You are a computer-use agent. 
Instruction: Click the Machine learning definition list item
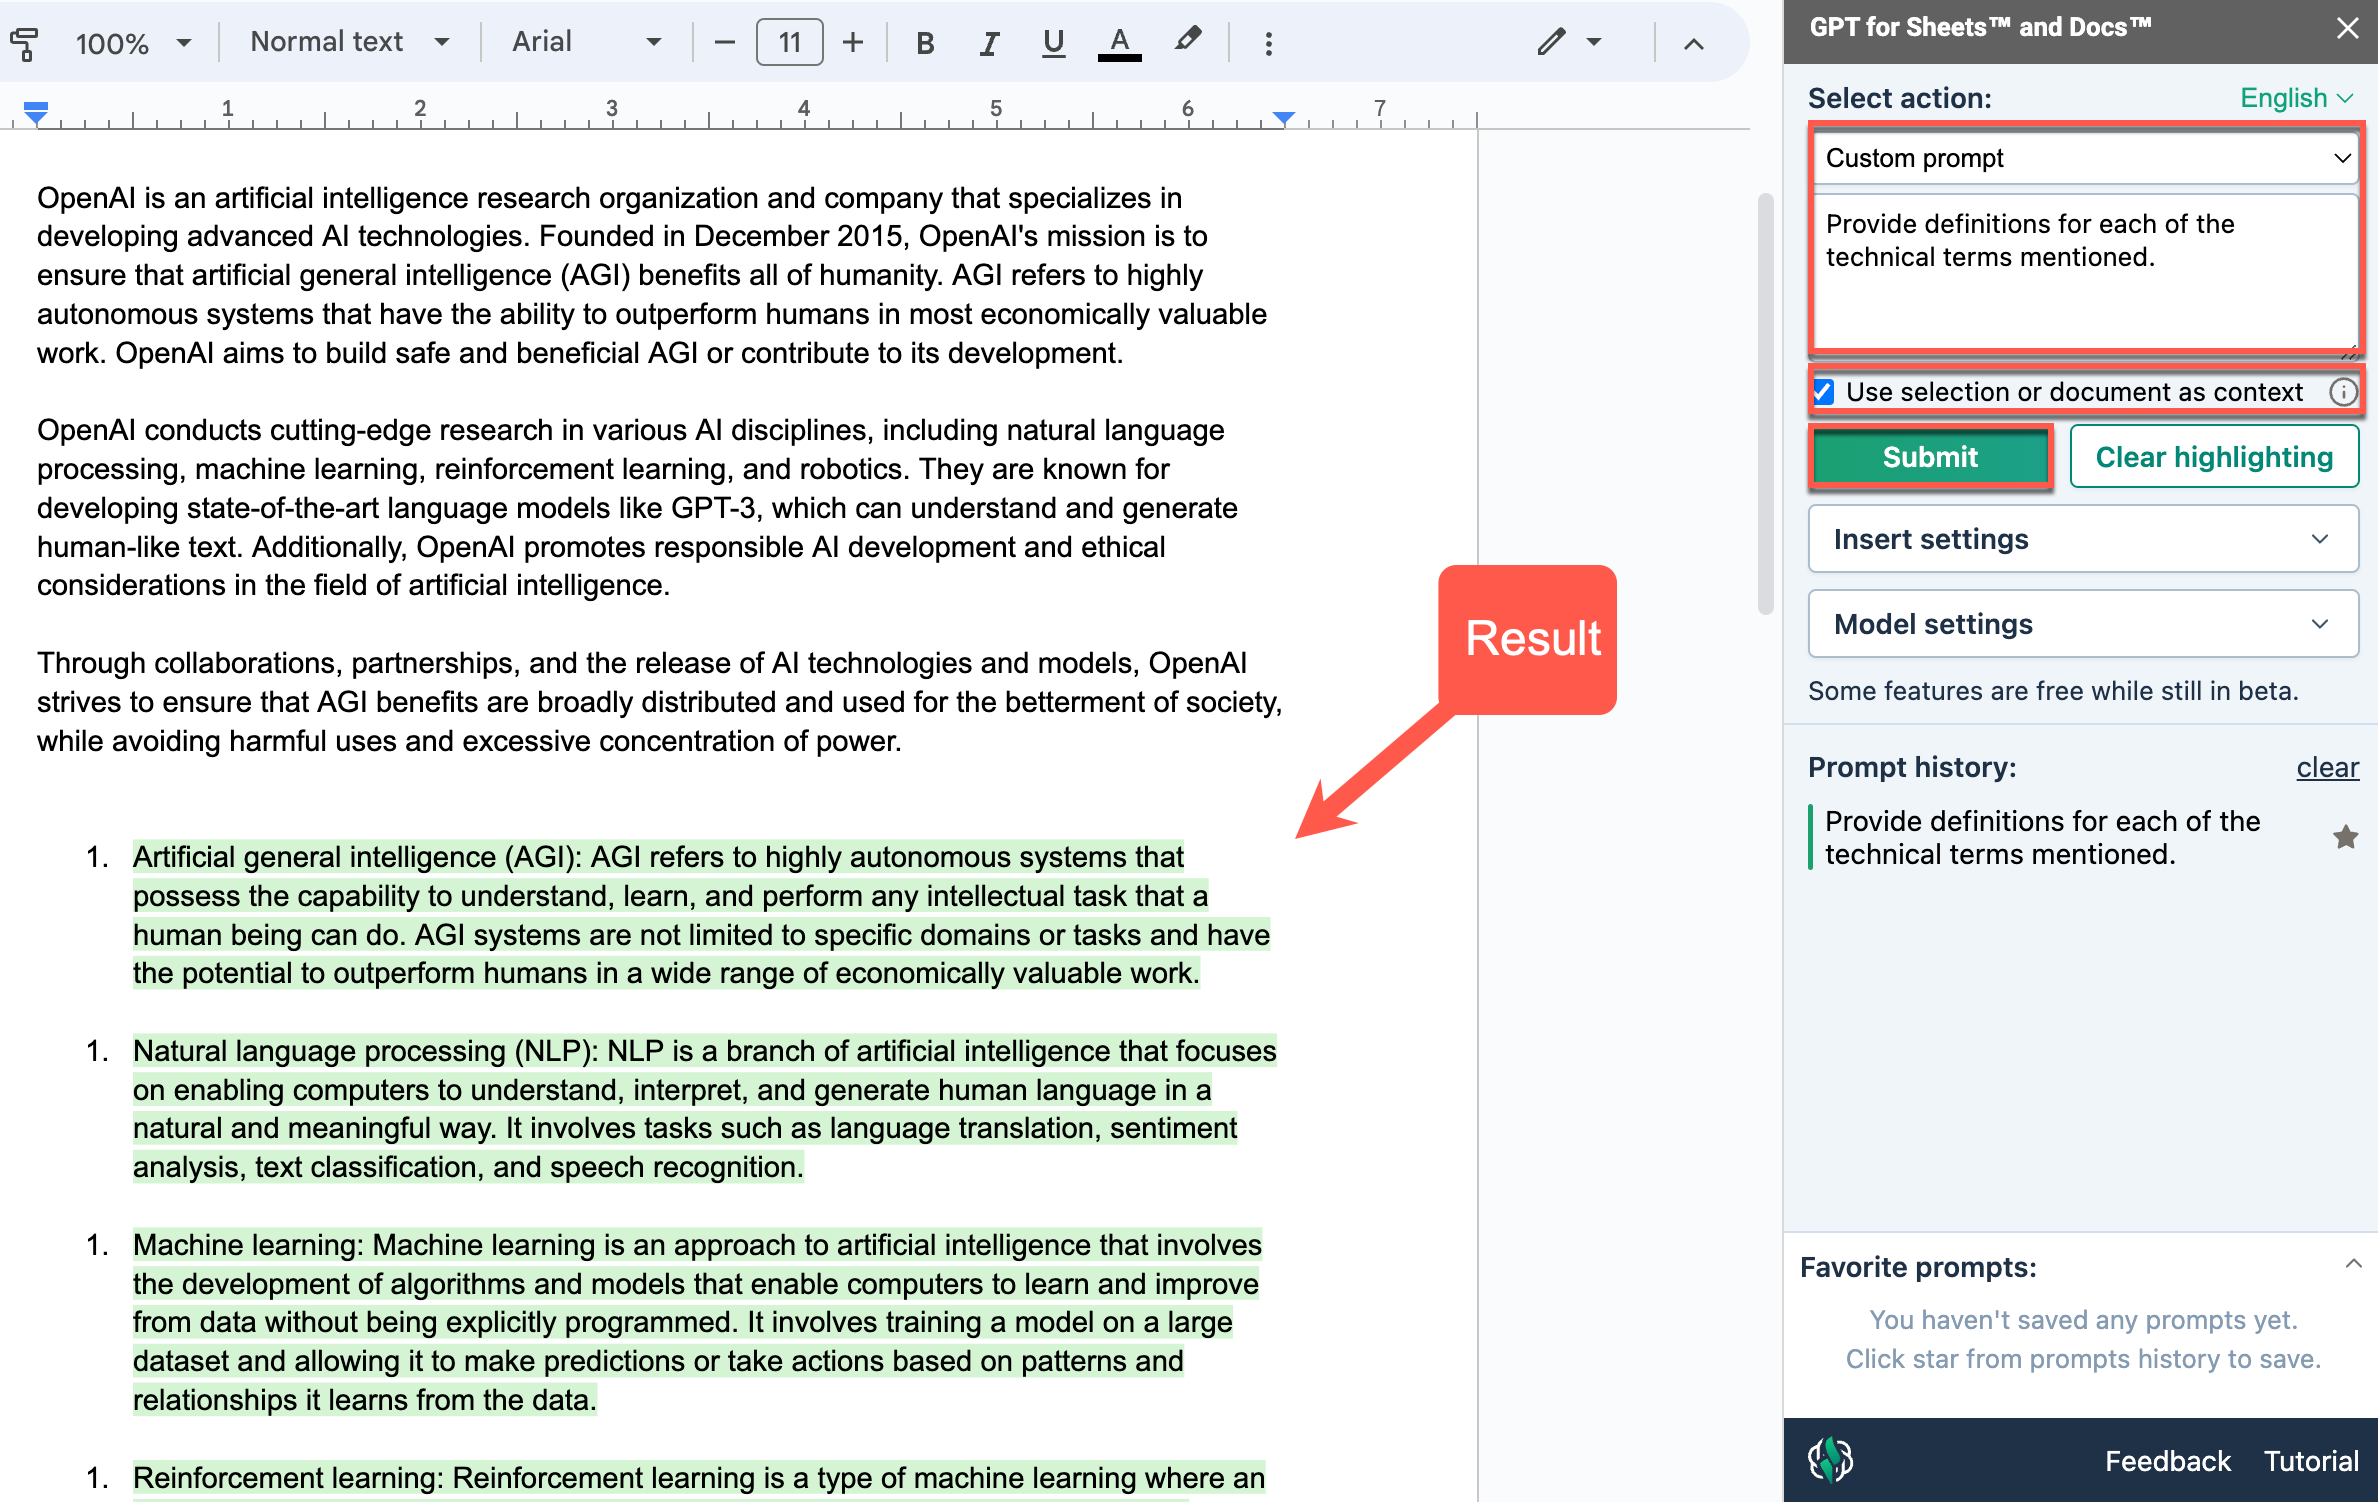697,1322
